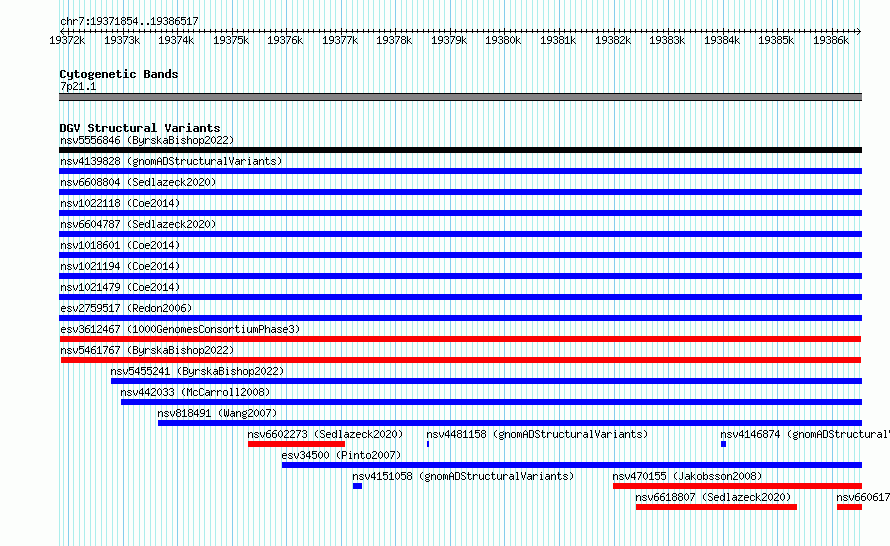The width and height of the screenshot is (890, 546).
Task: Click the chr7:19371854..19386517 coordinate label
Action: click(x=129, y=22)
